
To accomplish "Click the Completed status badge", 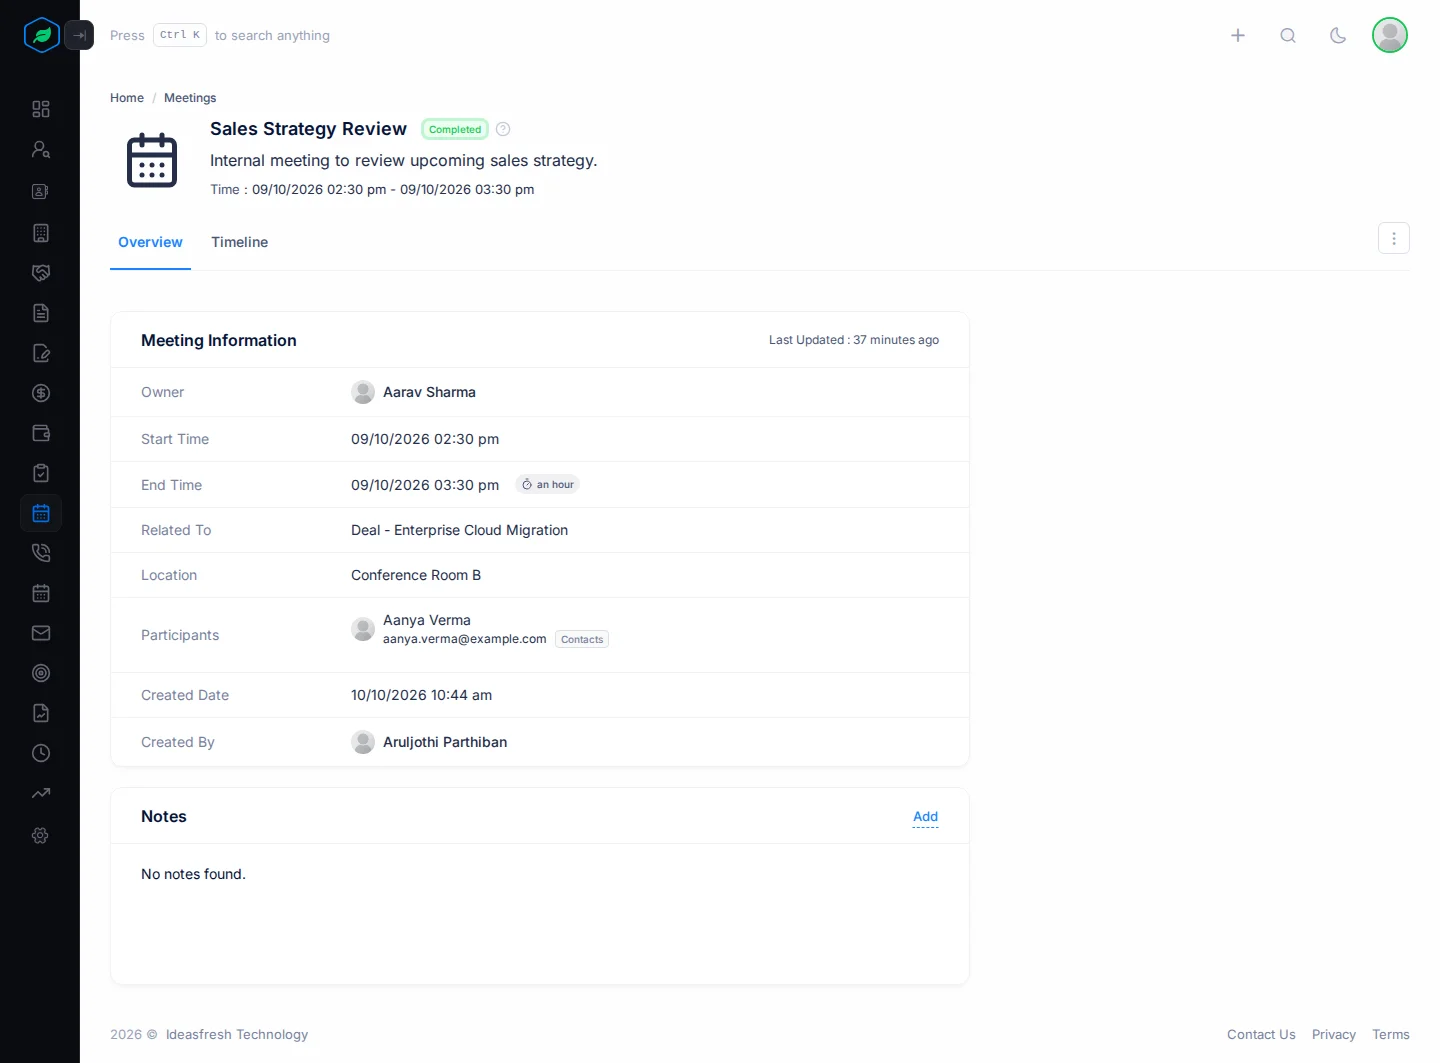I will coord(455,129).
